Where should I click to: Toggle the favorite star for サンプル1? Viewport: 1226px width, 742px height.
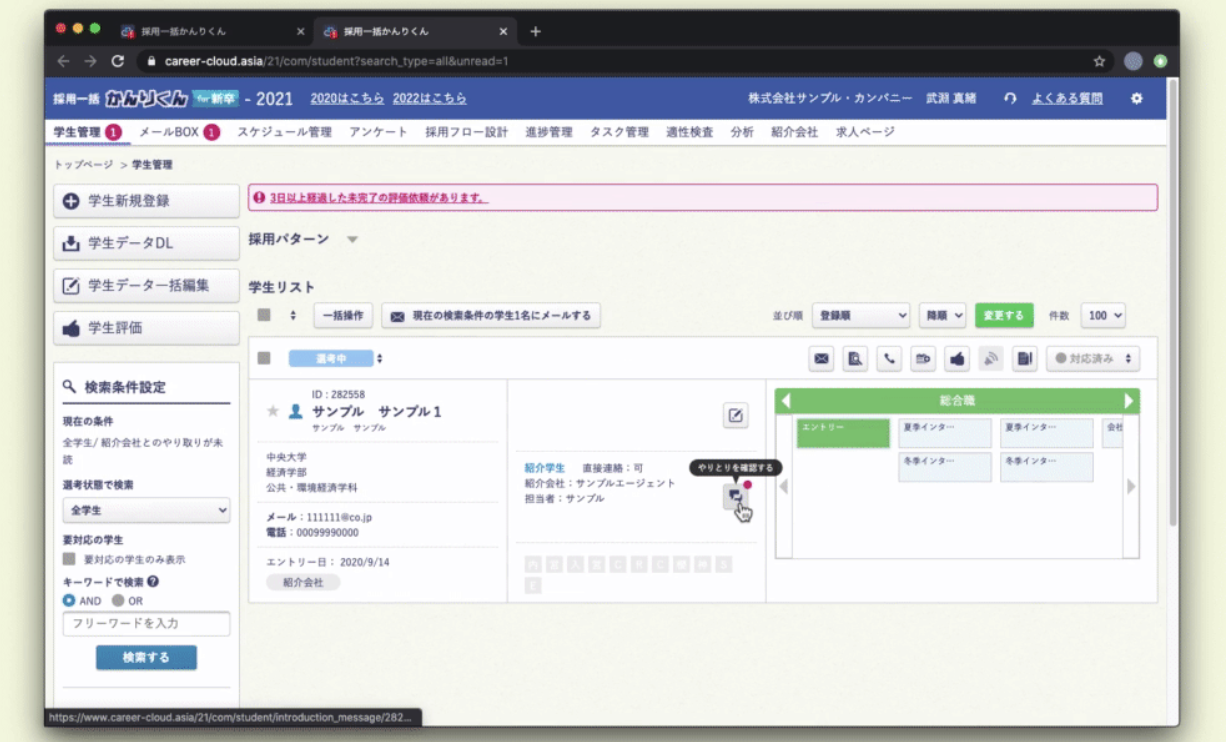tap(273, 411)
